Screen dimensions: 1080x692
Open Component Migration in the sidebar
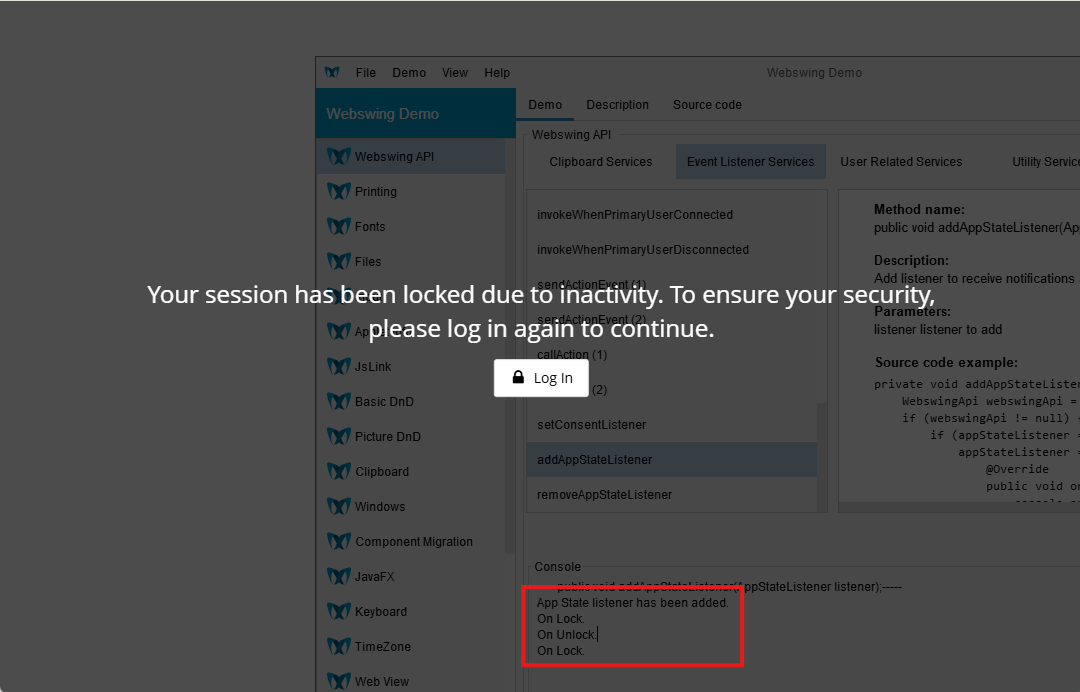pos(413,542)
